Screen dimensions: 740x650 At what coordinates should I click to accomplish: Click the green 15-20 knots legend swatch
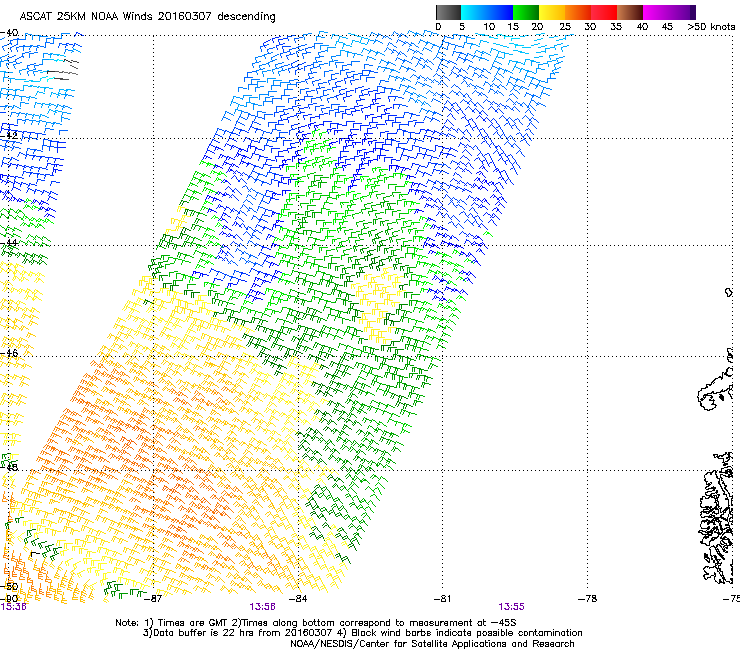point(526,12)
